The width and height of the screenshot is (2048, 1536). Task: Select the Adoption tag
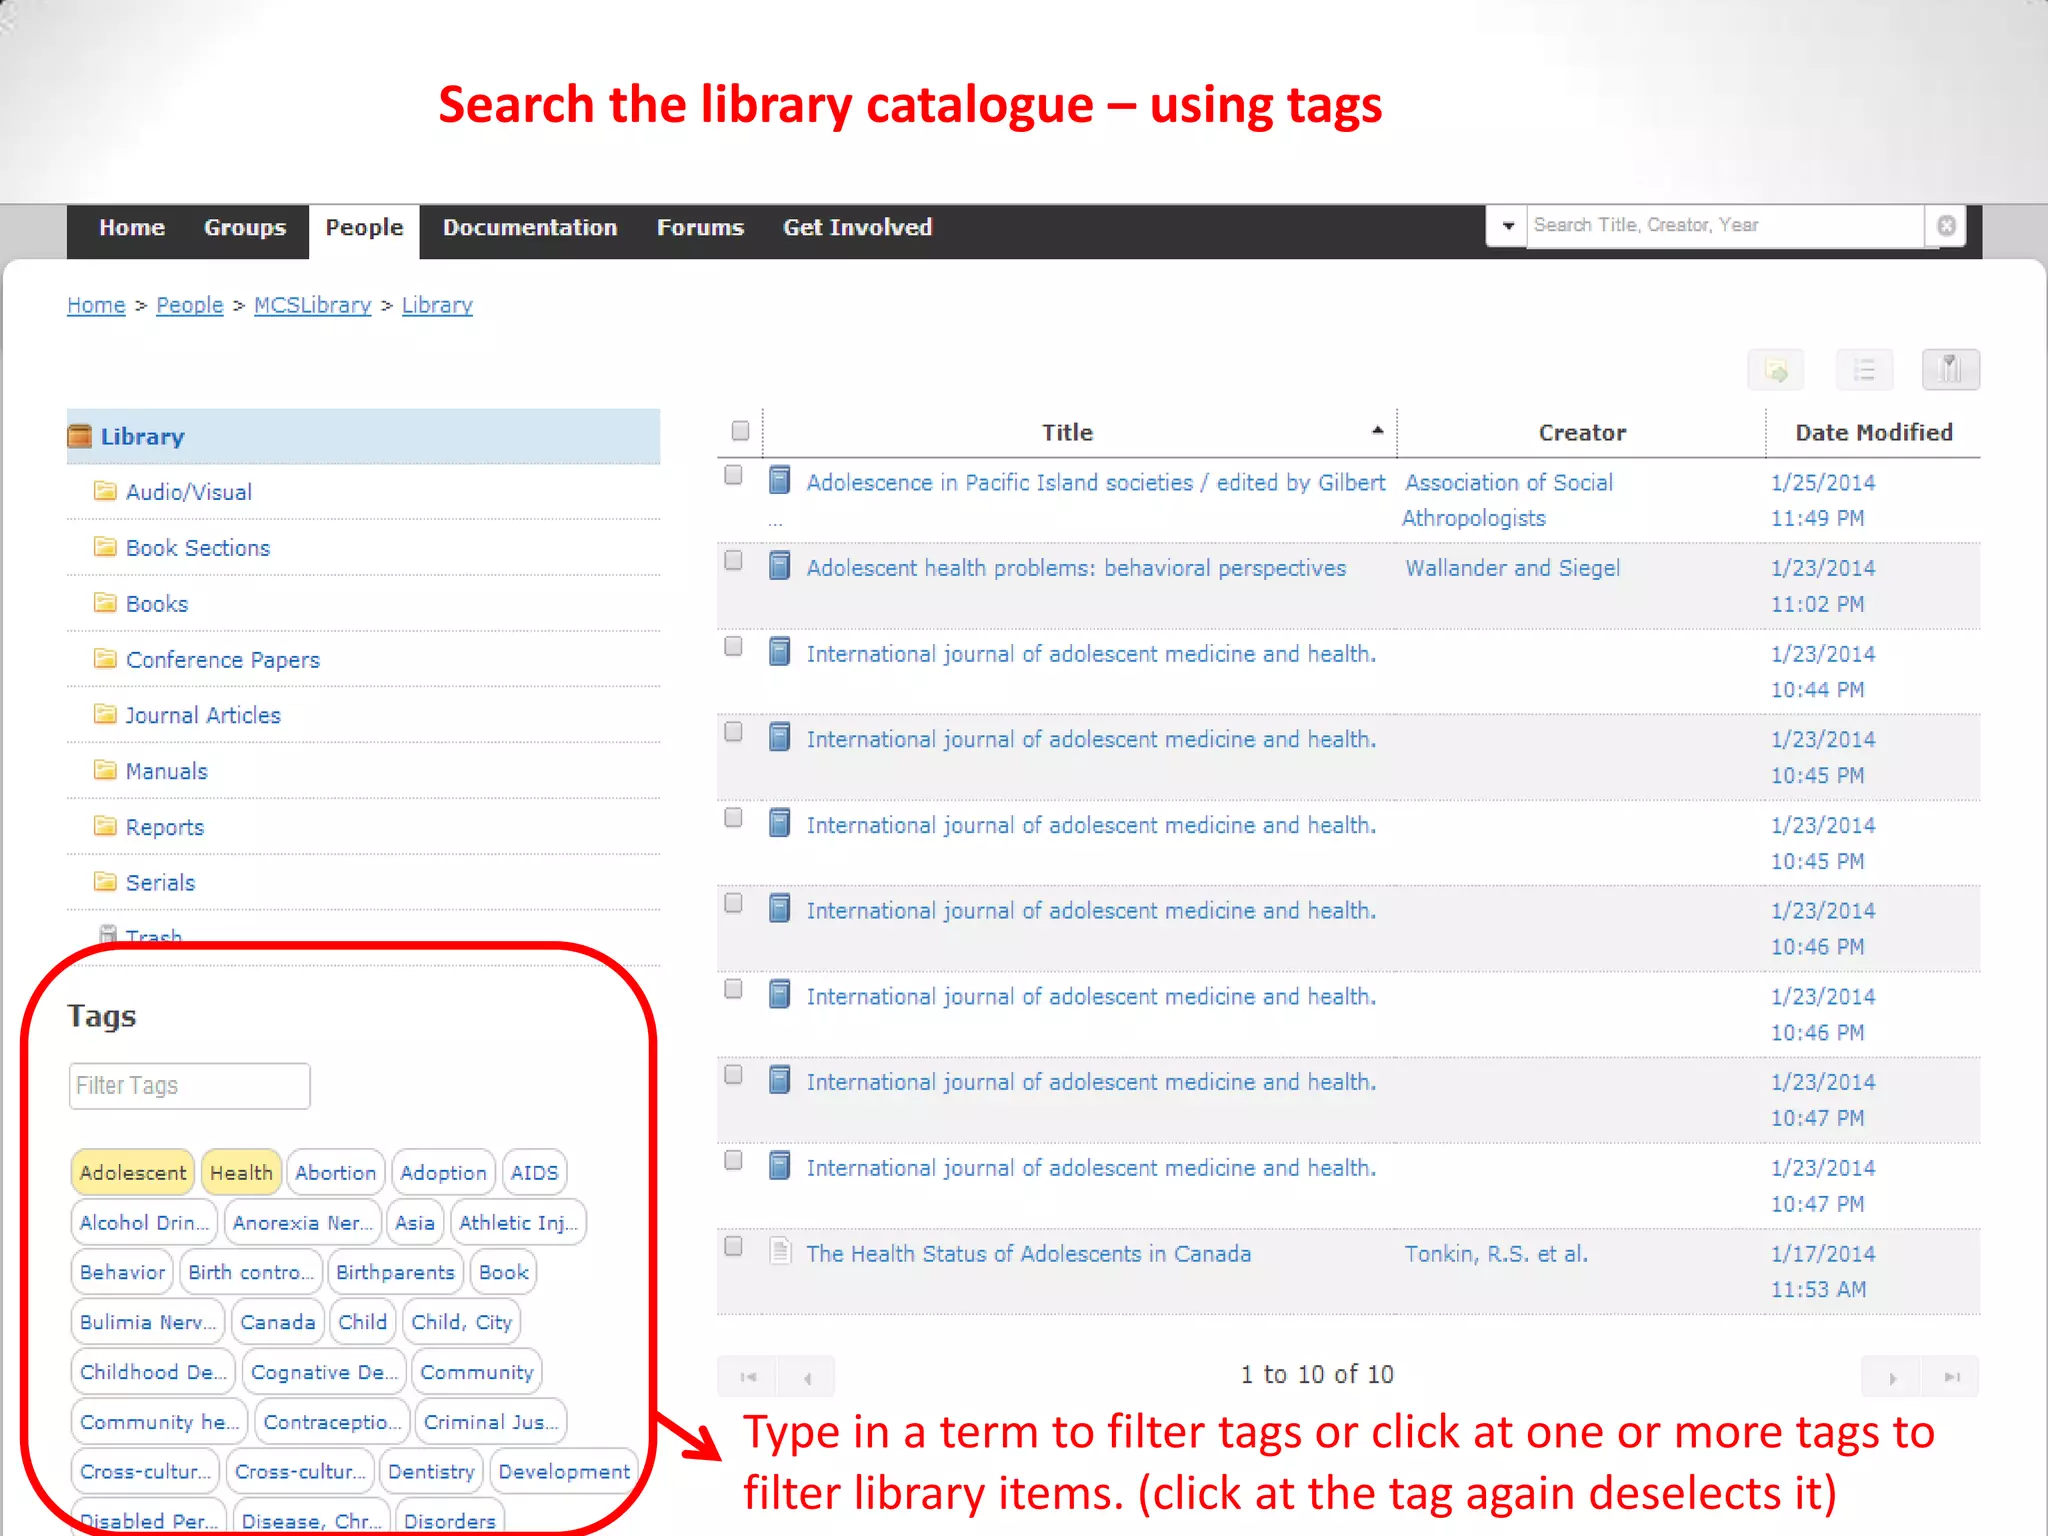[443, 1173]
